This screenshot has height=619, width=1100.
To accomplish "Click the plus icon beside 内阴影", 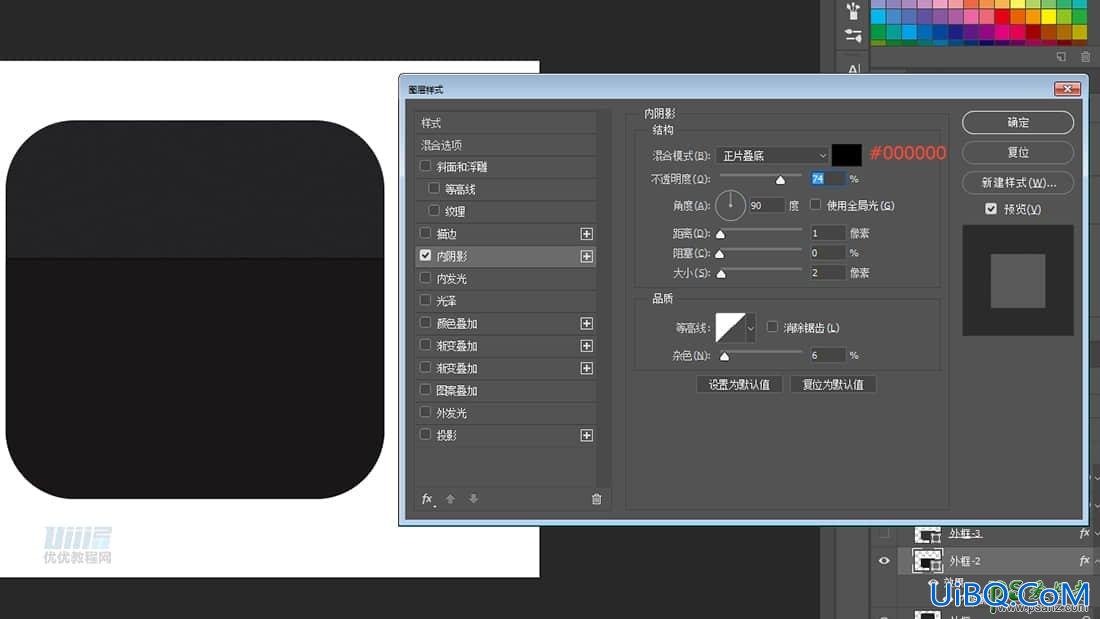I will 586,256.
